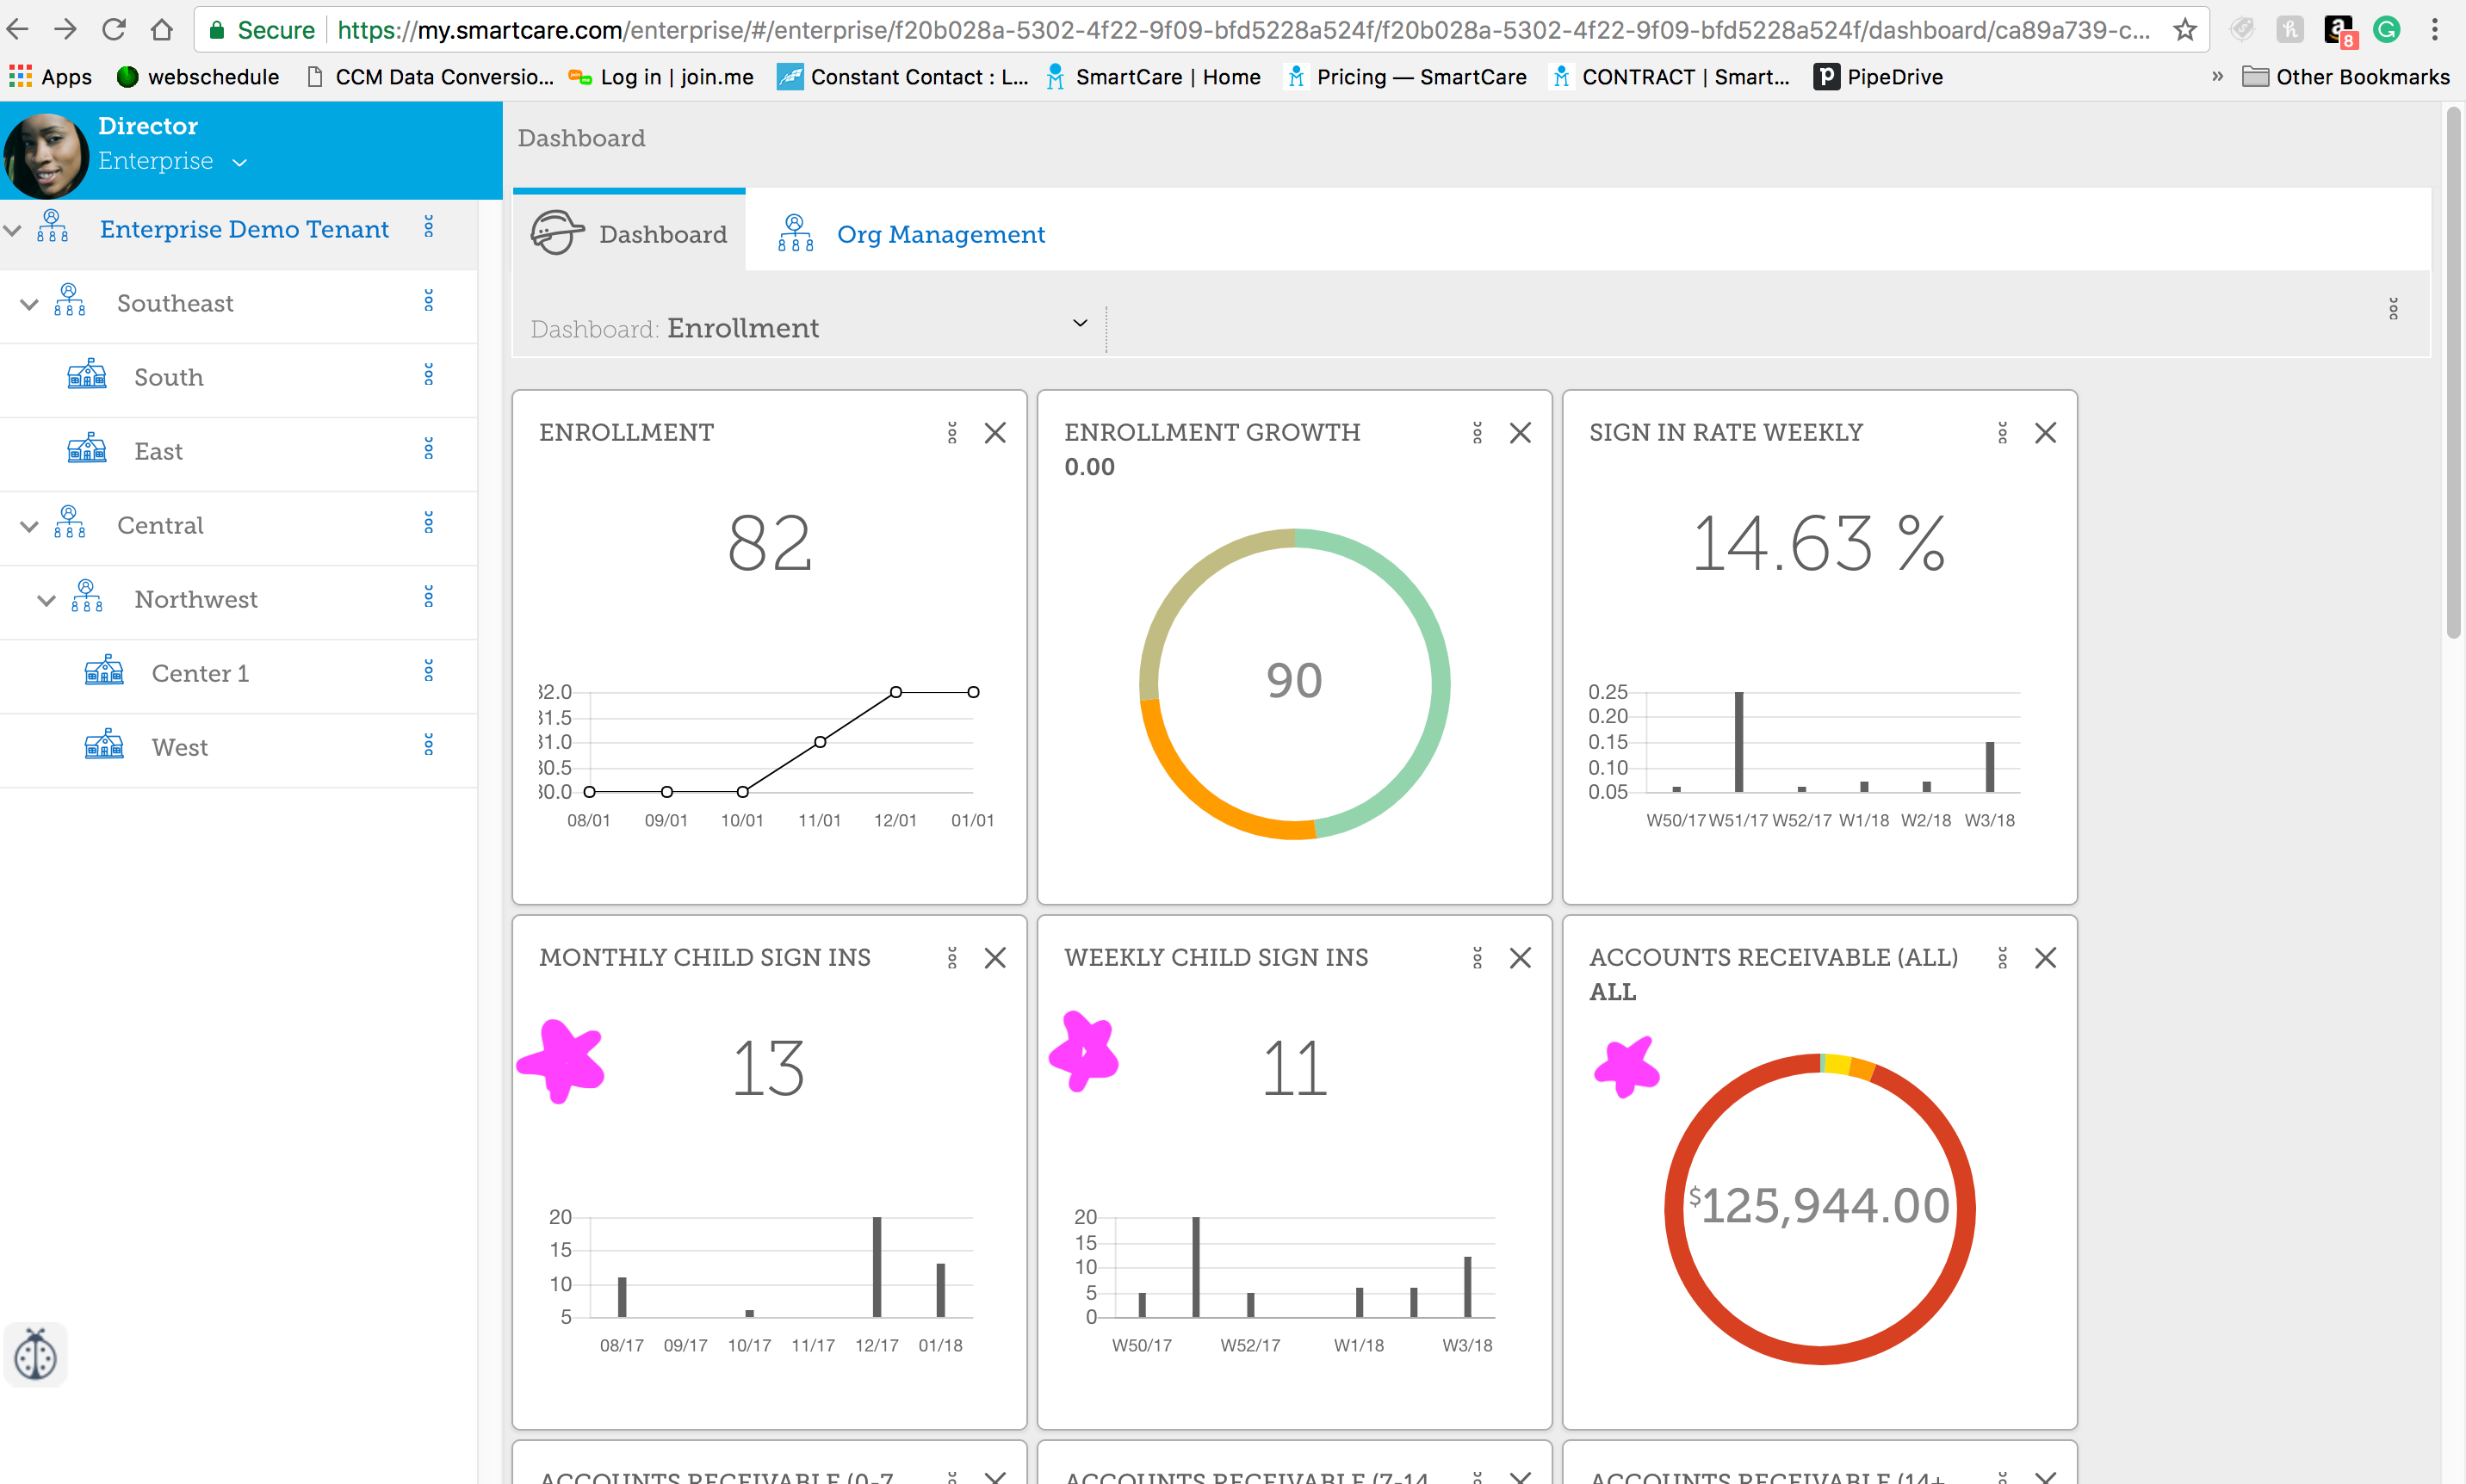Open Monthly Child Sign Ins options menu
Screen dimensions: 2466x1484
tap(952, 958)
